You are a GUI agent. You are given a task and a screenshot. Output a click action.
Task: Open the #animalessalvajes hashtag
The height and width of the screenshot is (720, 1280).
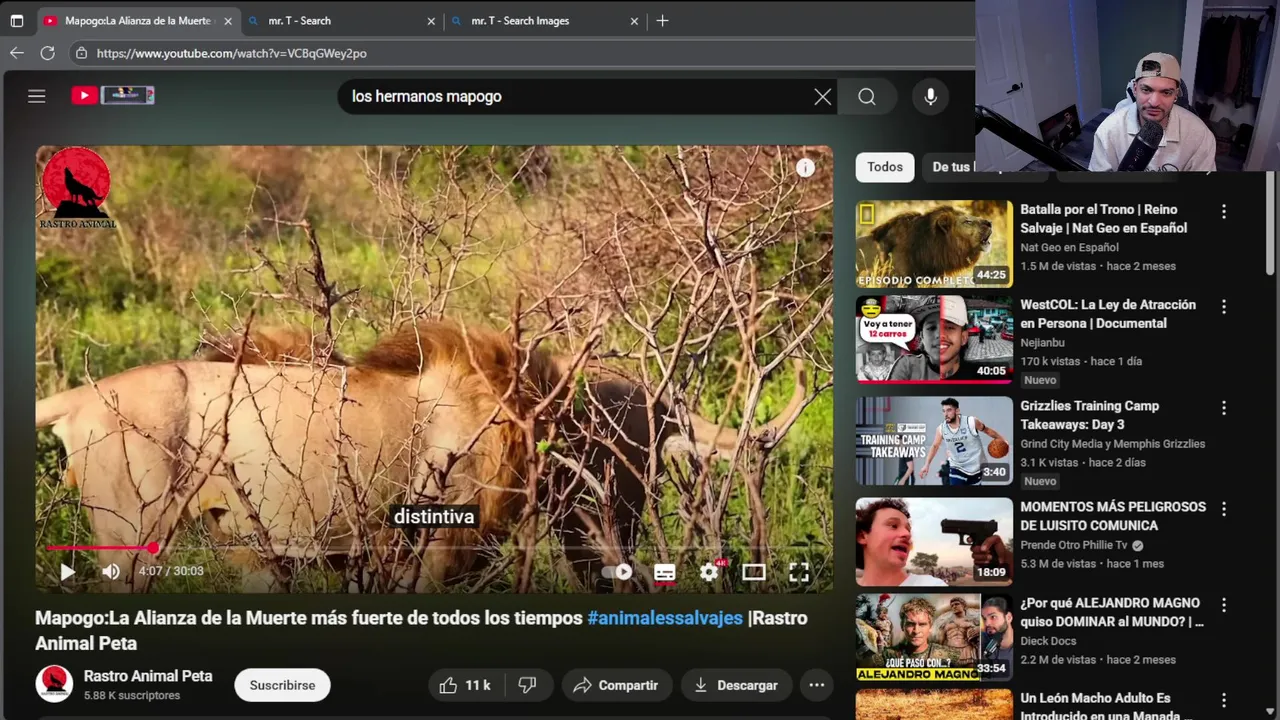[x=665, y=618]
